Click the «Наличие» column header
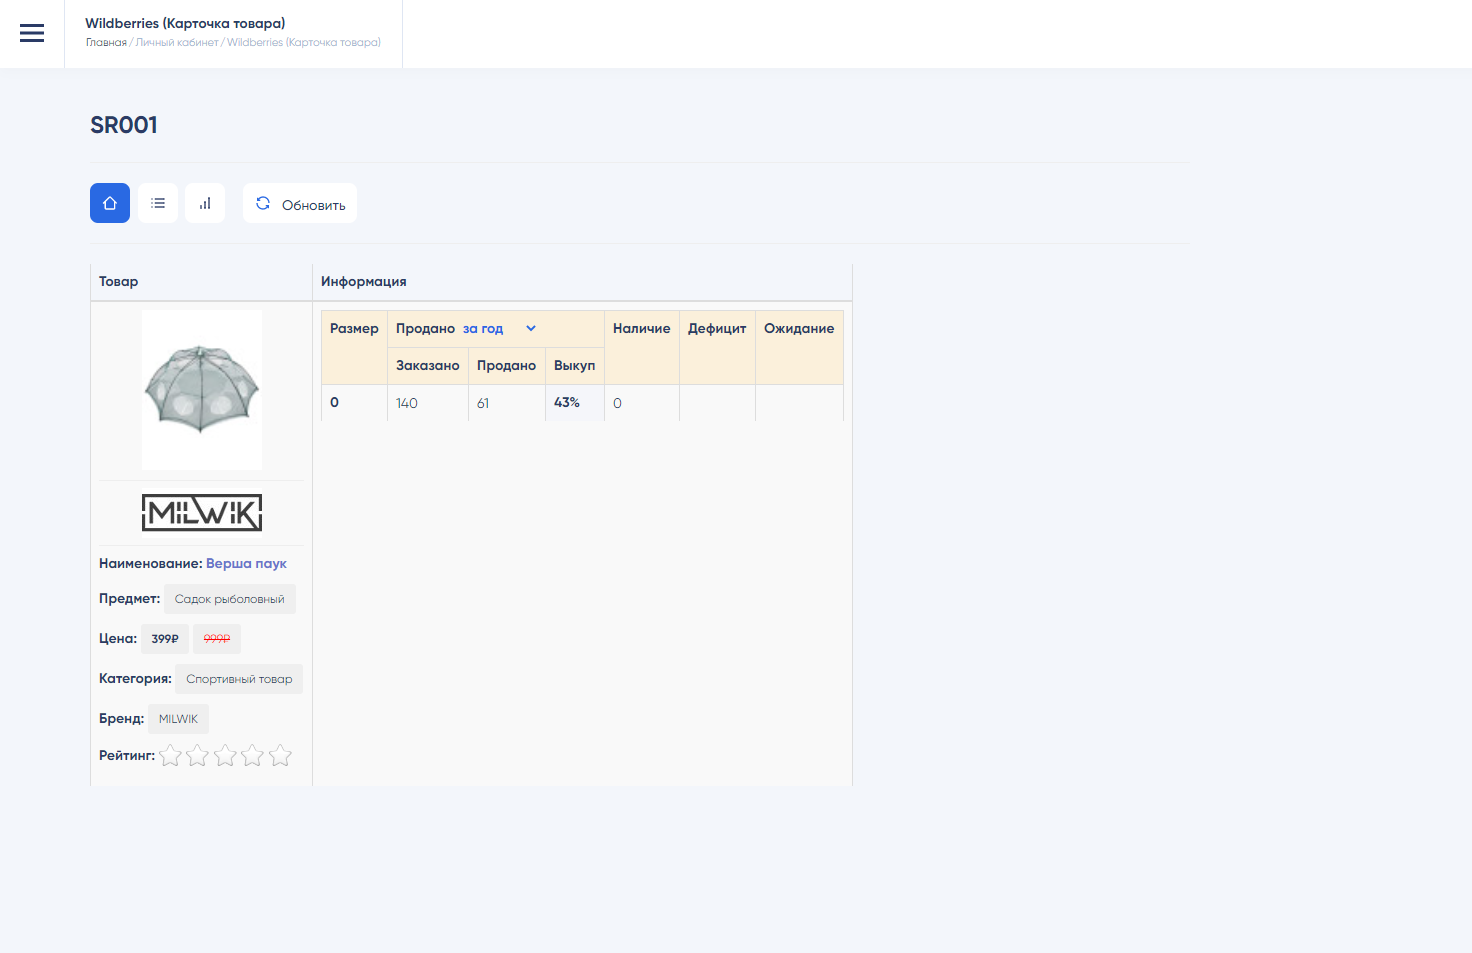1472x953 pixels. (641, 328)
